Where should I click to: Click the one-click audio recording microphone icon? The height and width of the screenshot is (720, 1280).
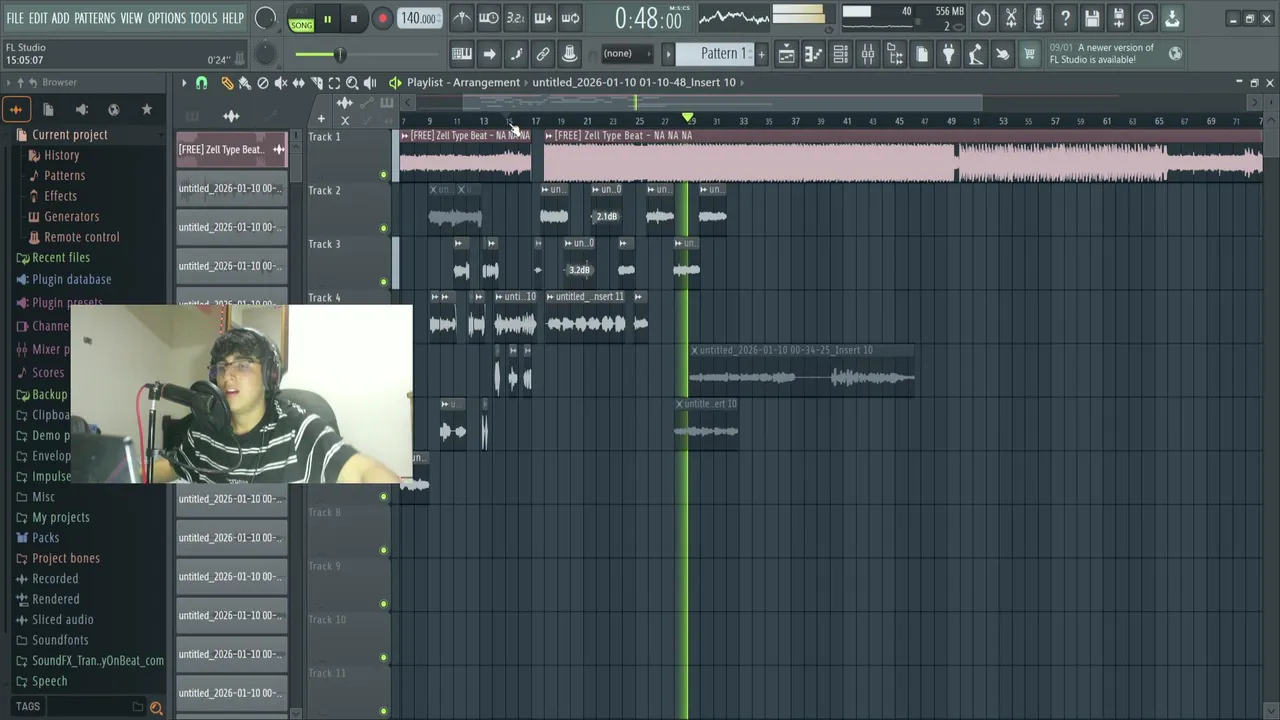pos(1038,18)
